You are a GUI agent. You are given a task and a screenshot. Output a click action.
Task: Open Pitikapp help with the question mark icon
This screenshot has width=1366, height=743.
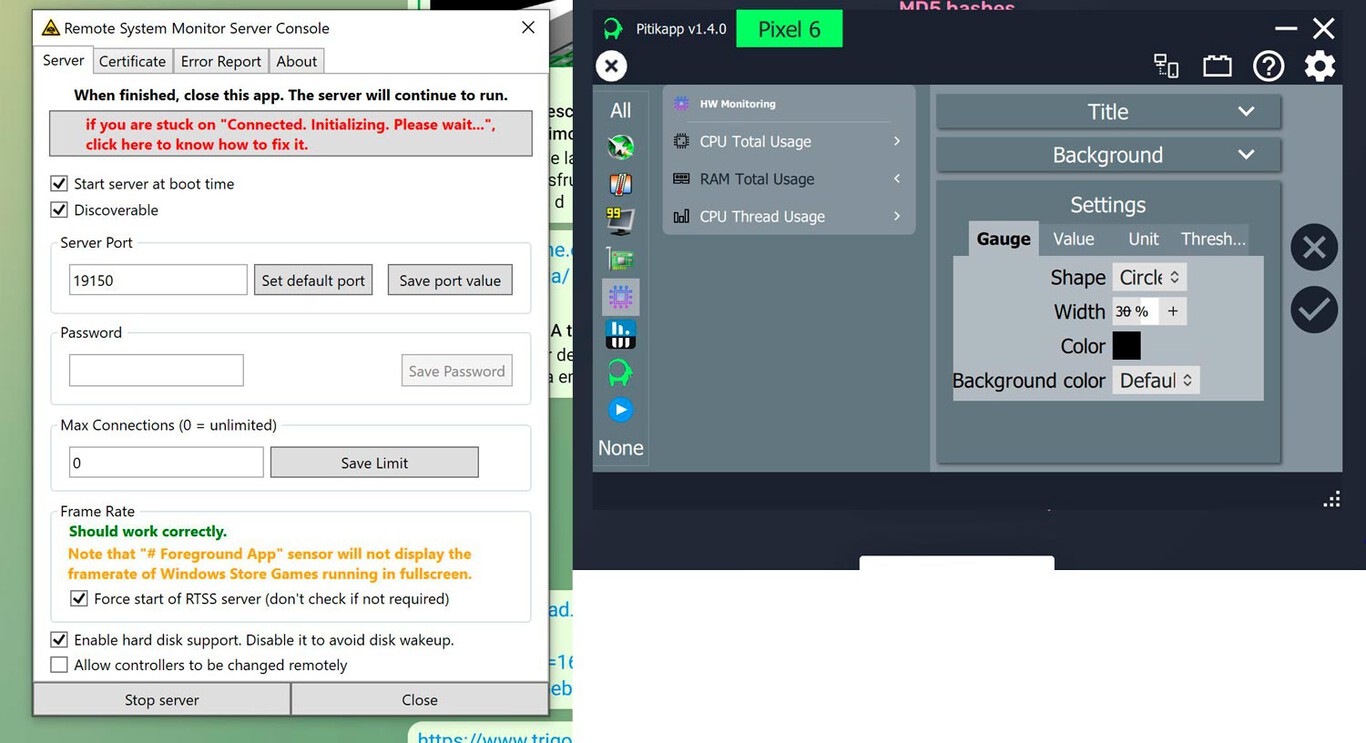point(1268,65)
